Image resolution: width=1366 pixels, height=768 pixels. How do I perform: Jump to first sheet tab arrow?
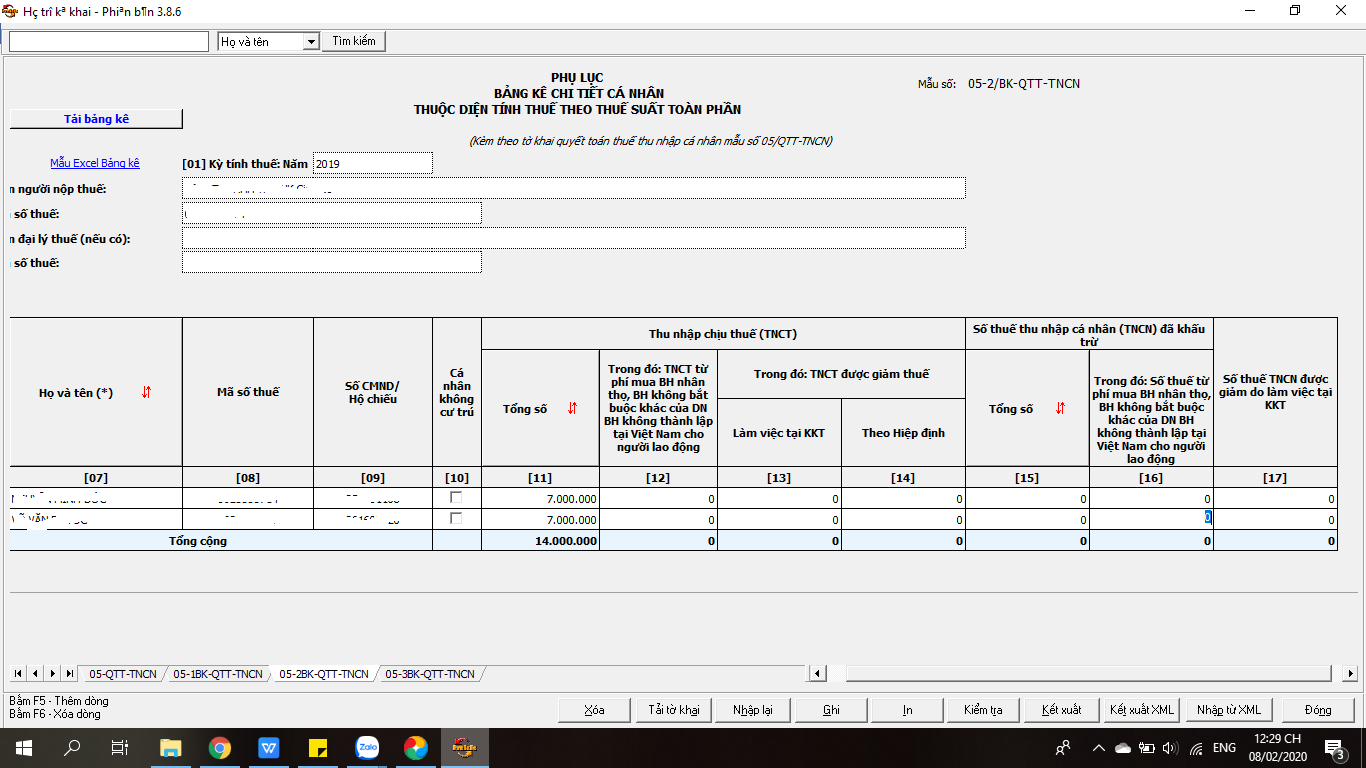(19, 673)
